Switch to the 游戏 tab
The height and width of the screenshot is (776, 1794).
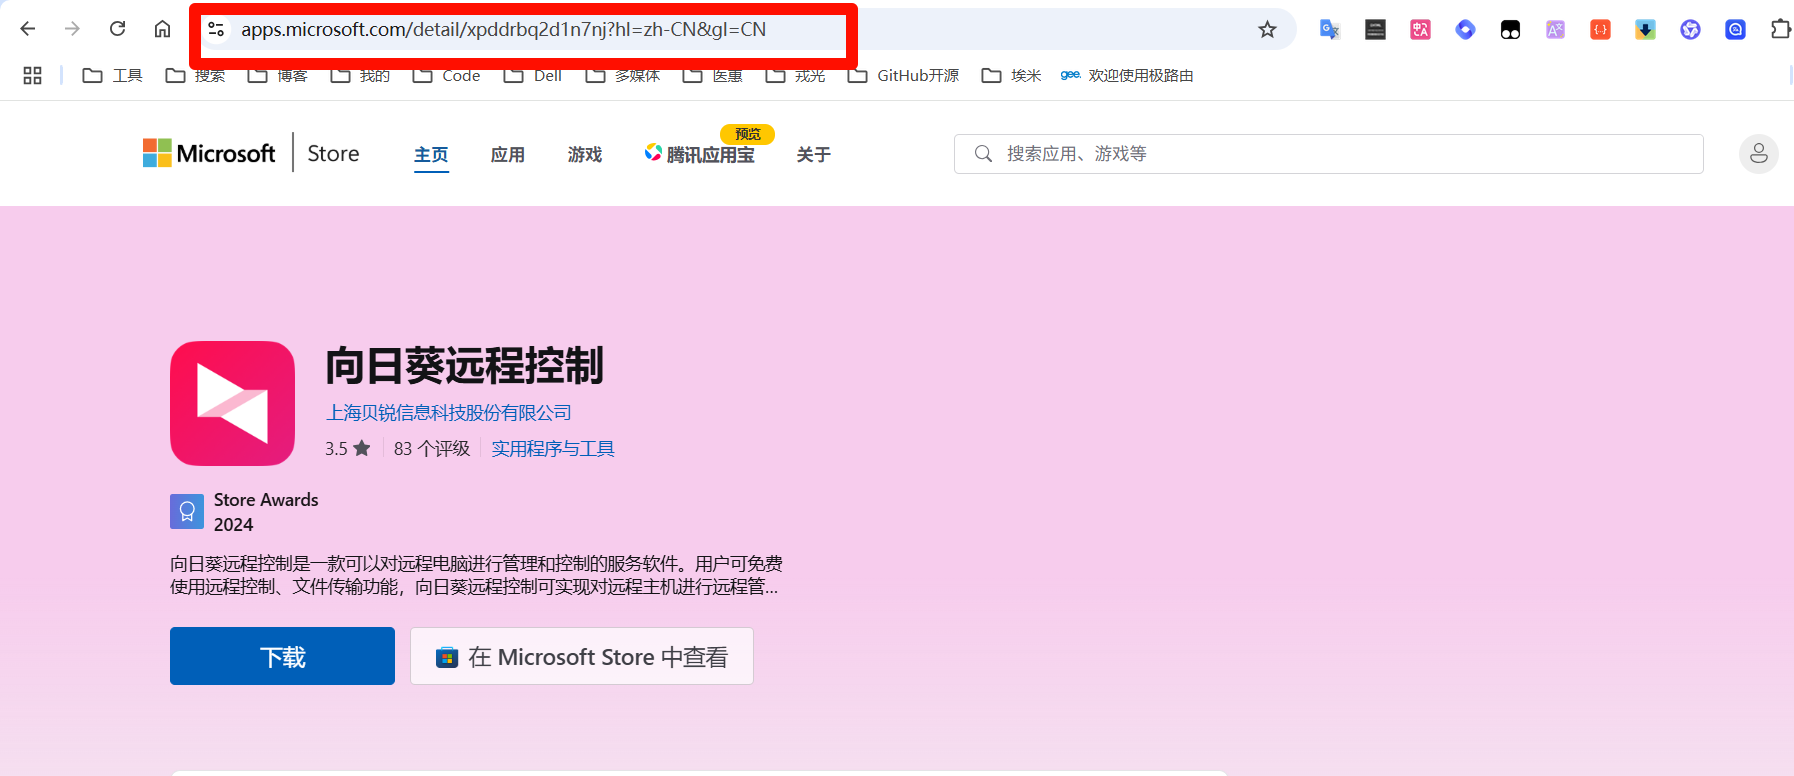coord(585,155)
